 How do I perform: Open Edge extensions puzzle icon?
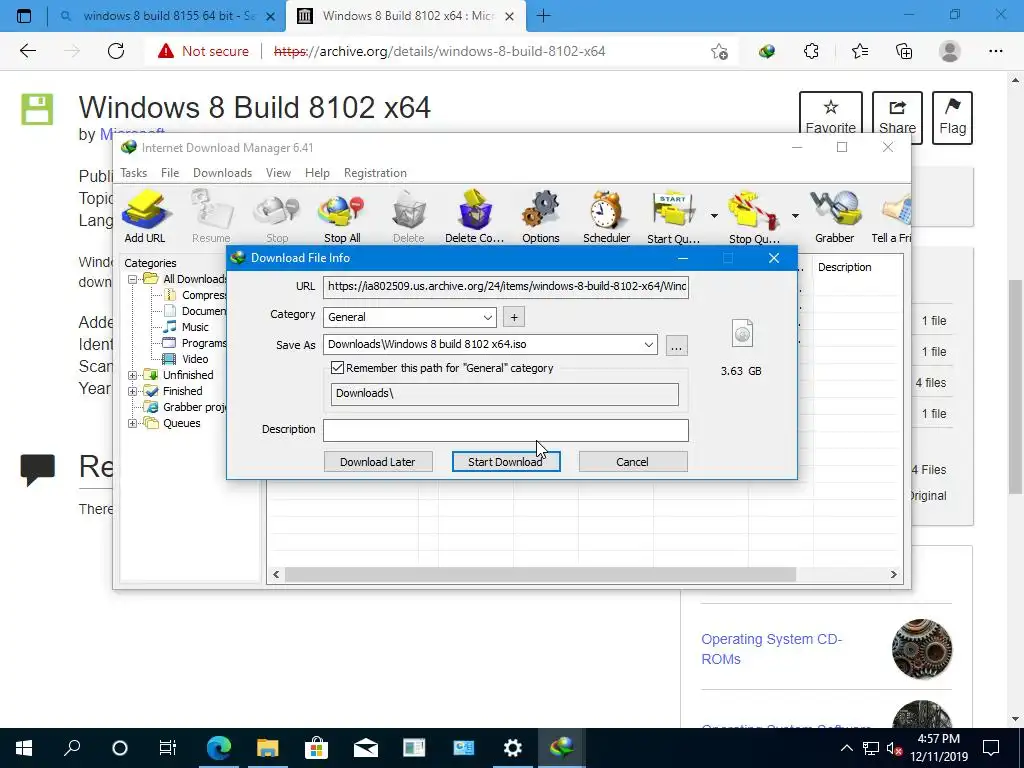pos(811,51)
